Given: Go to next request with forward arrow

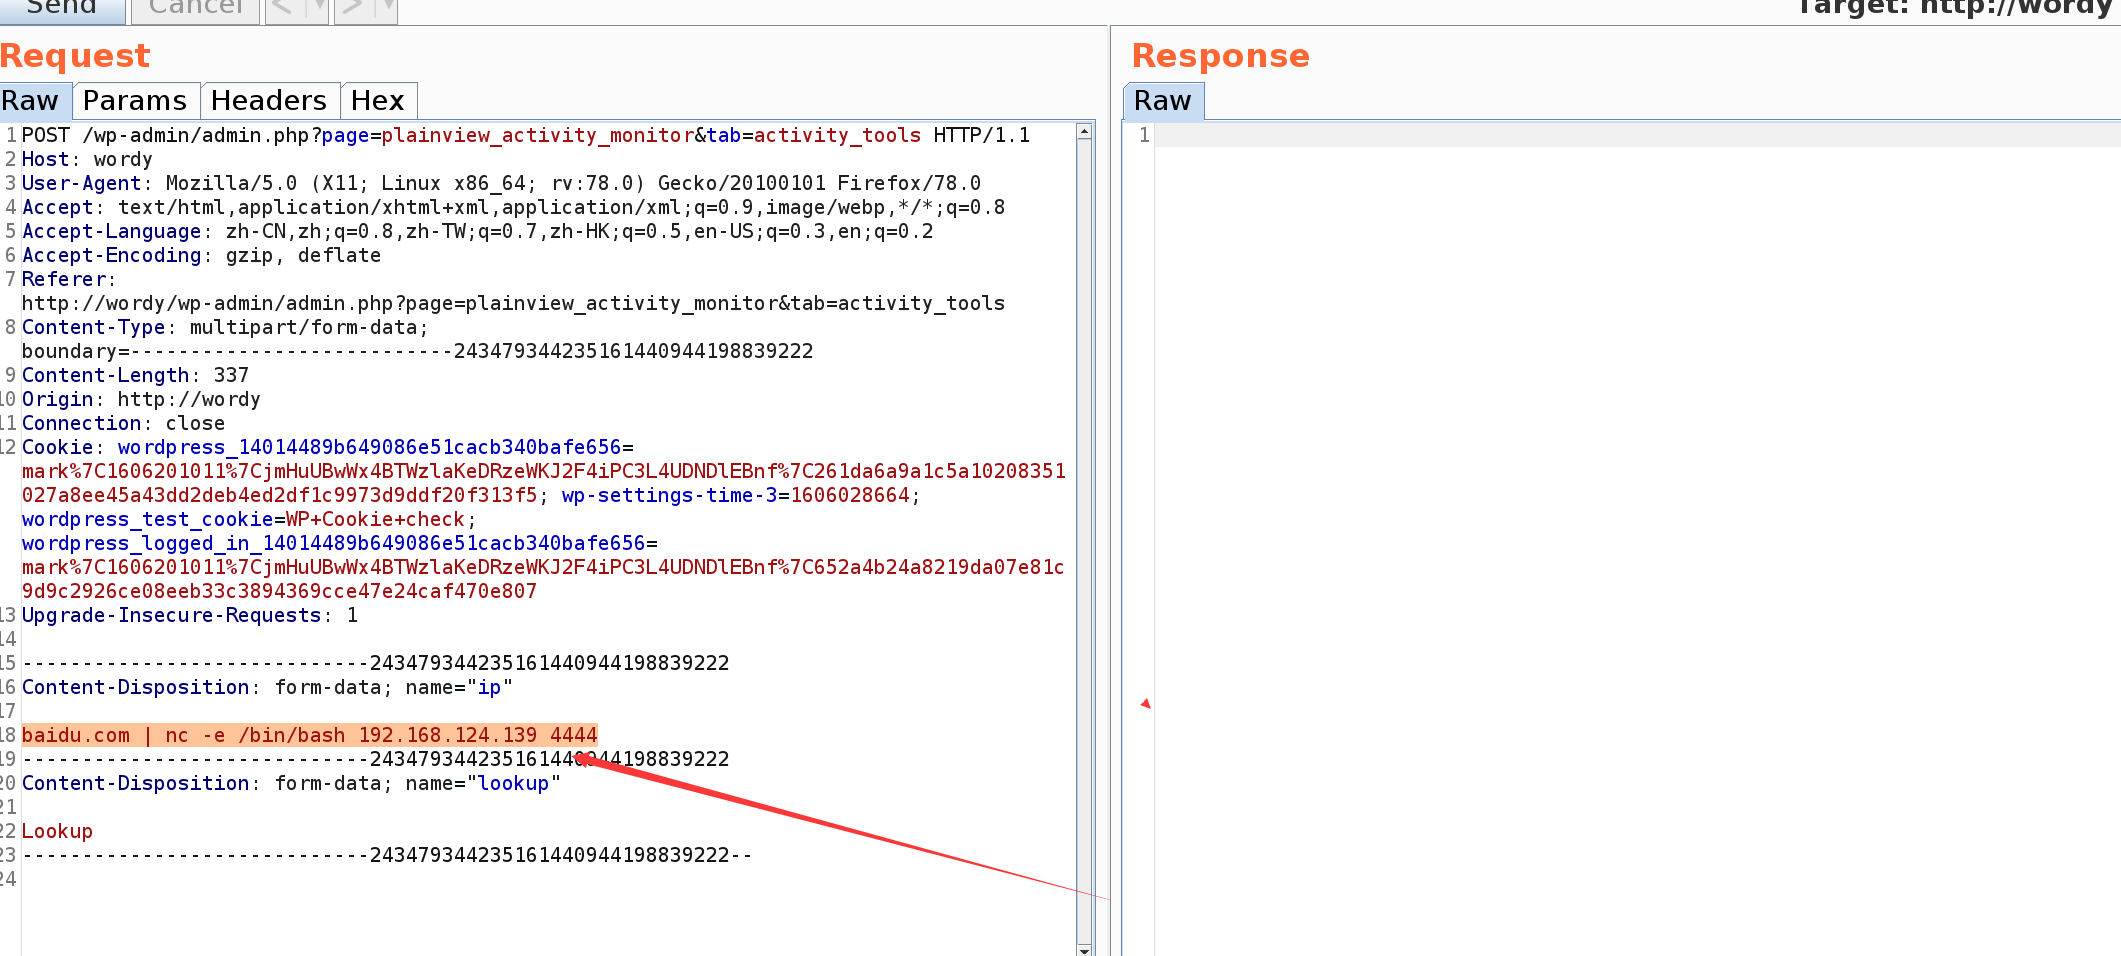Looking at the screenshot, I should [352, 8].
